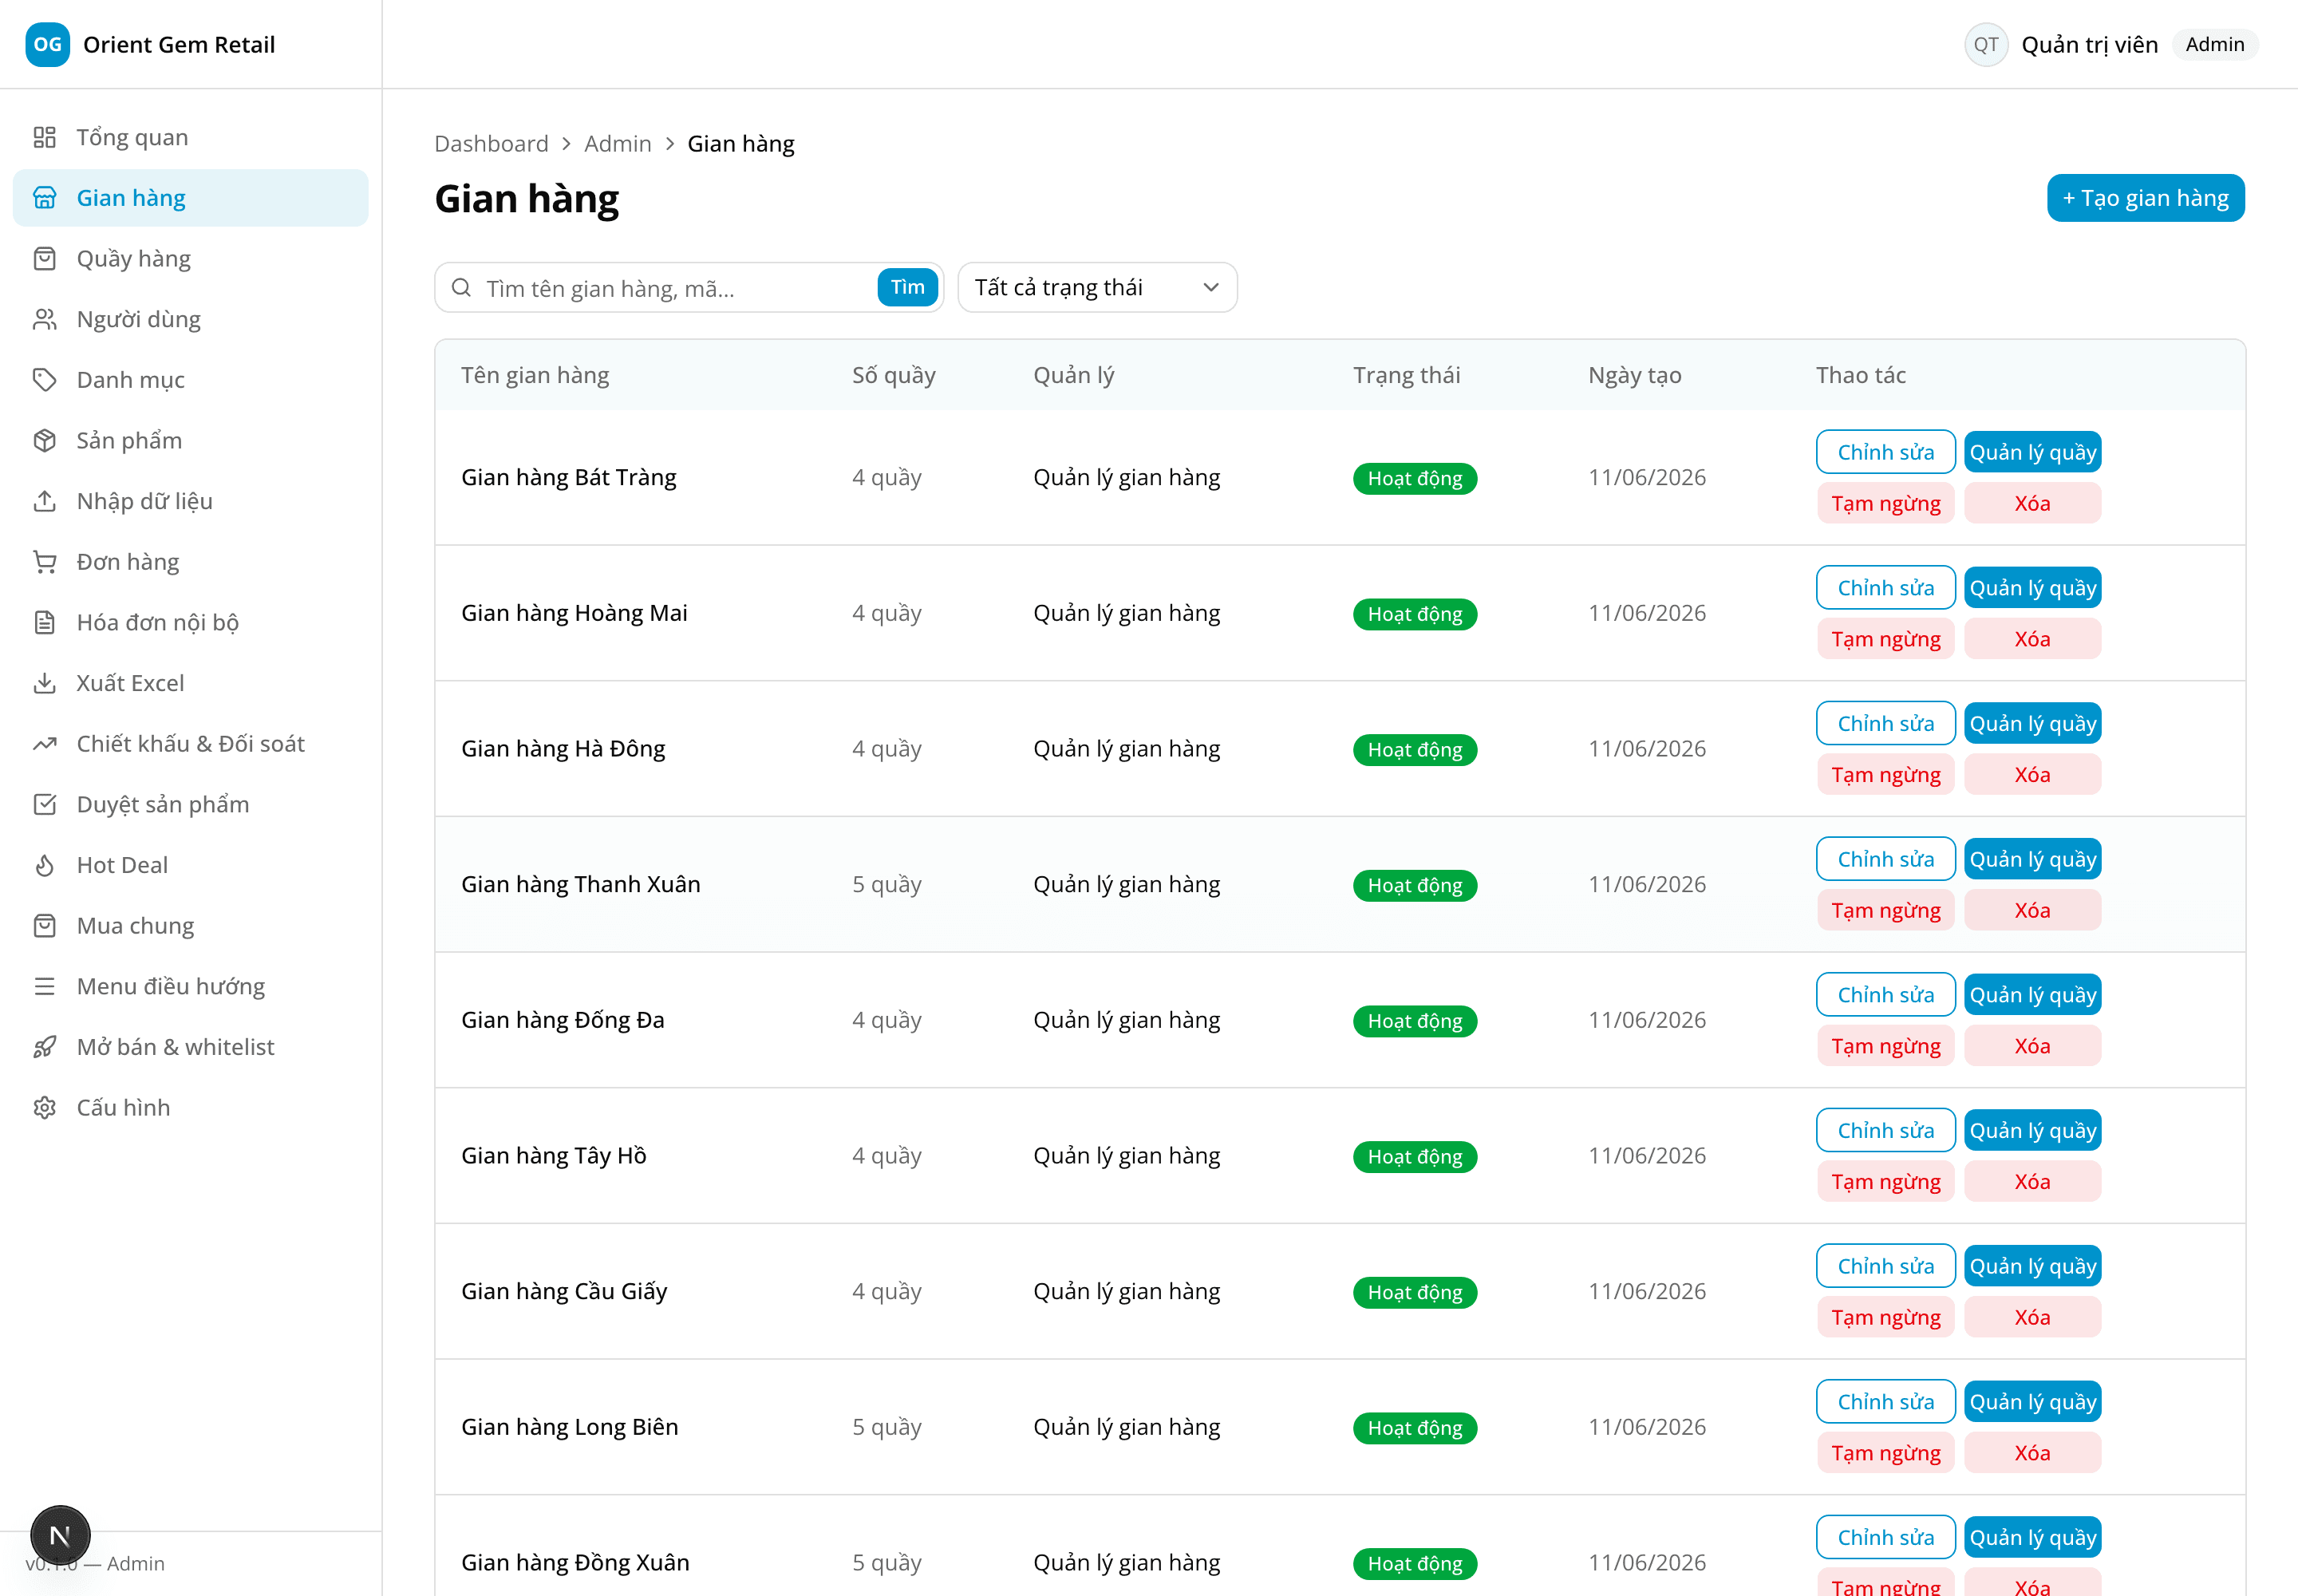Click the Gian hàng Thanh Xuân name cell

coord(580,884)
